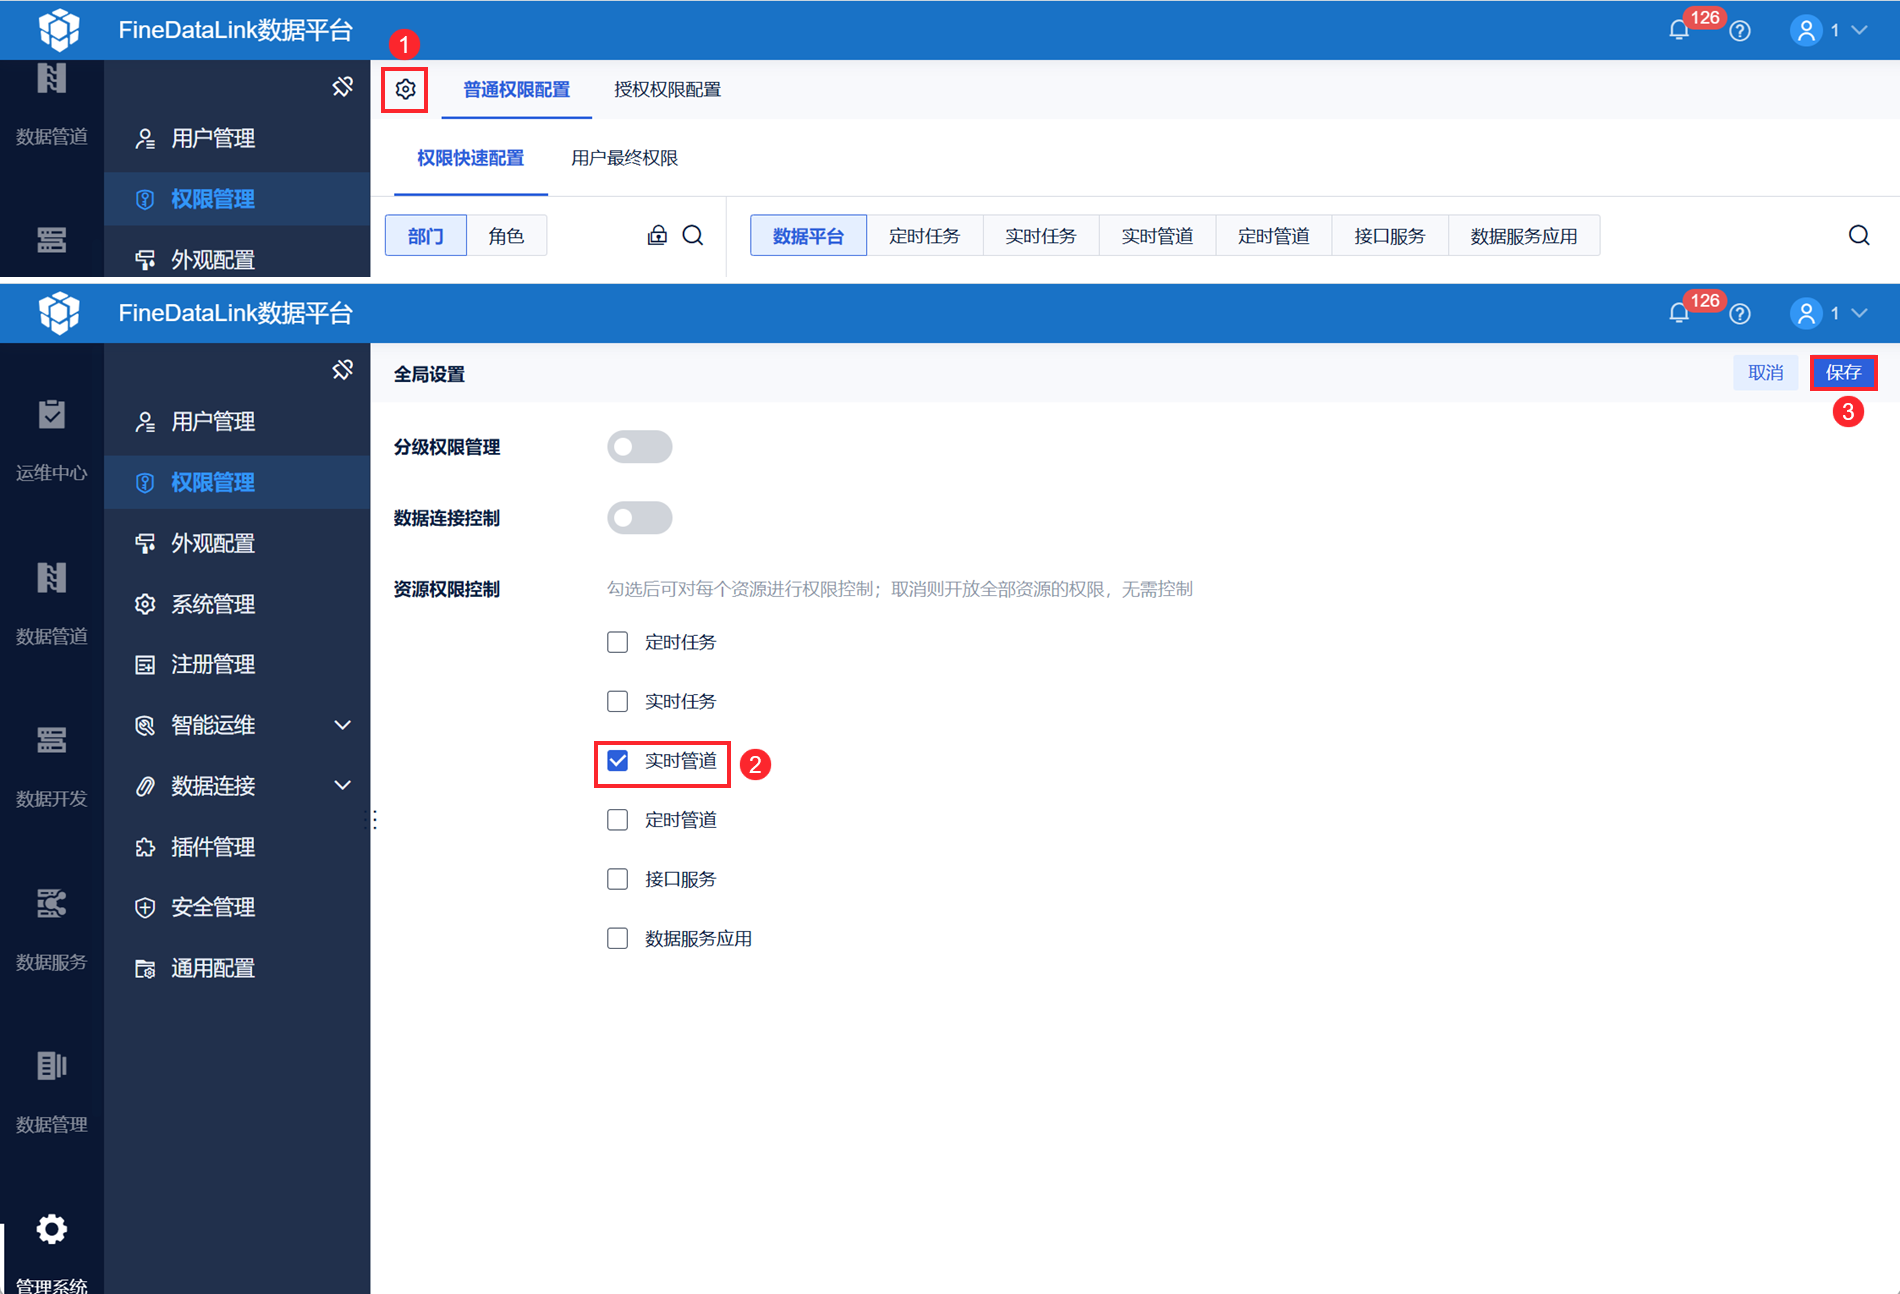
Task: Click lock icon beside department search
Action: click(x=657, y=235)
